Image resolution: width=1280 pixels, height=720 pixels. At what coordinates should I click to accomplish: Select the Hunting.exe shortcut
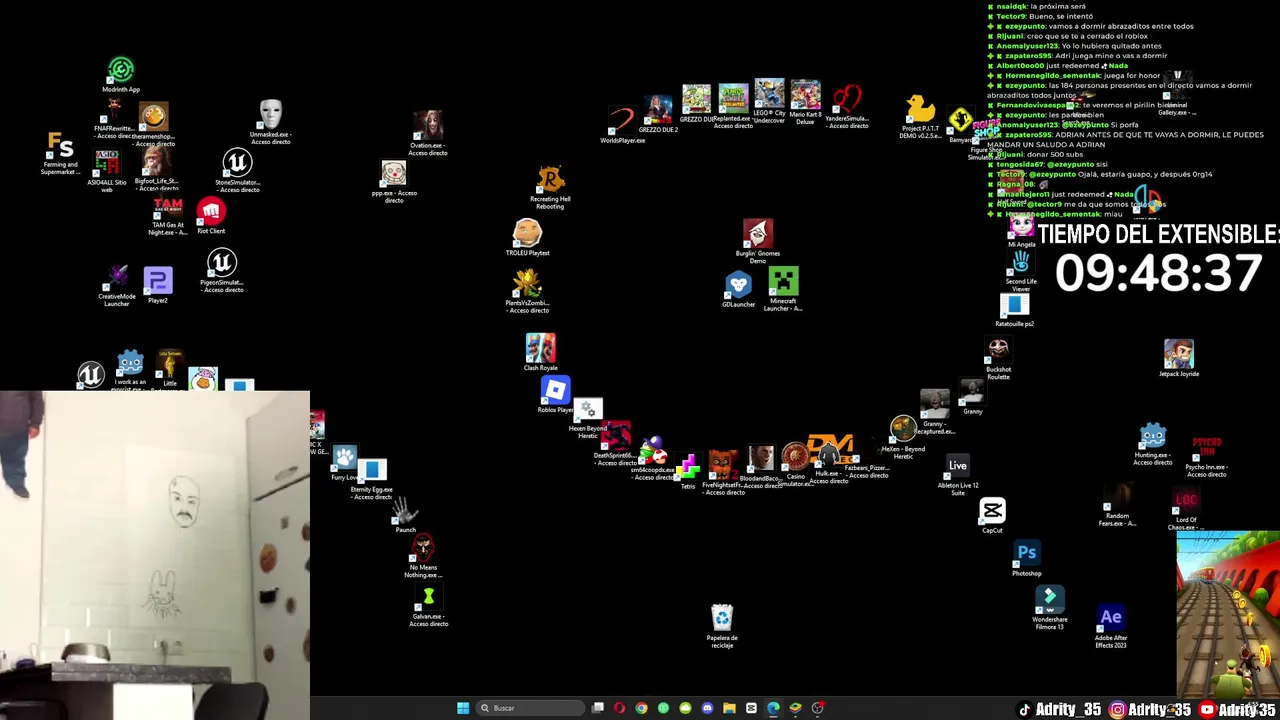1152,445
